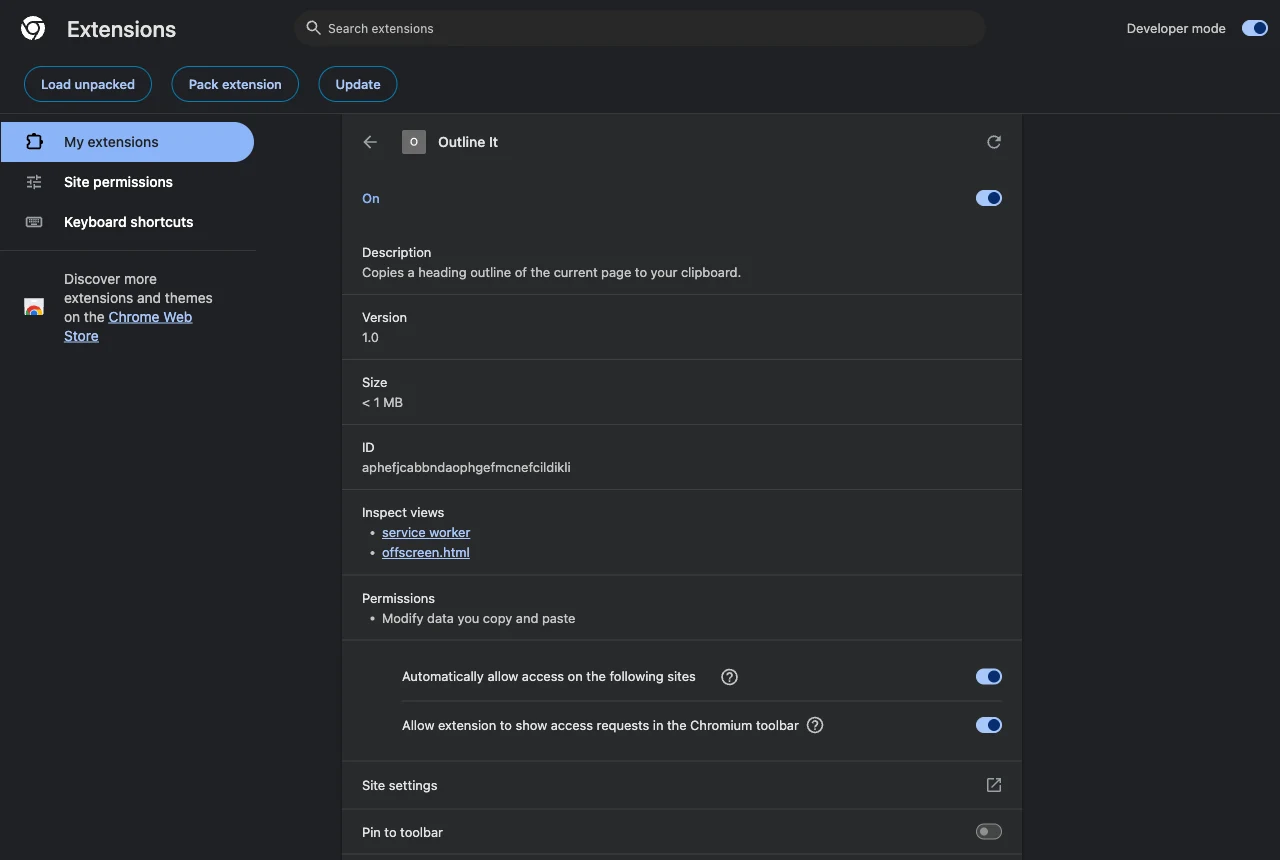Open My extensions section
The height and width of the screenshot is (860, 1280).
[x=127, y=142]
